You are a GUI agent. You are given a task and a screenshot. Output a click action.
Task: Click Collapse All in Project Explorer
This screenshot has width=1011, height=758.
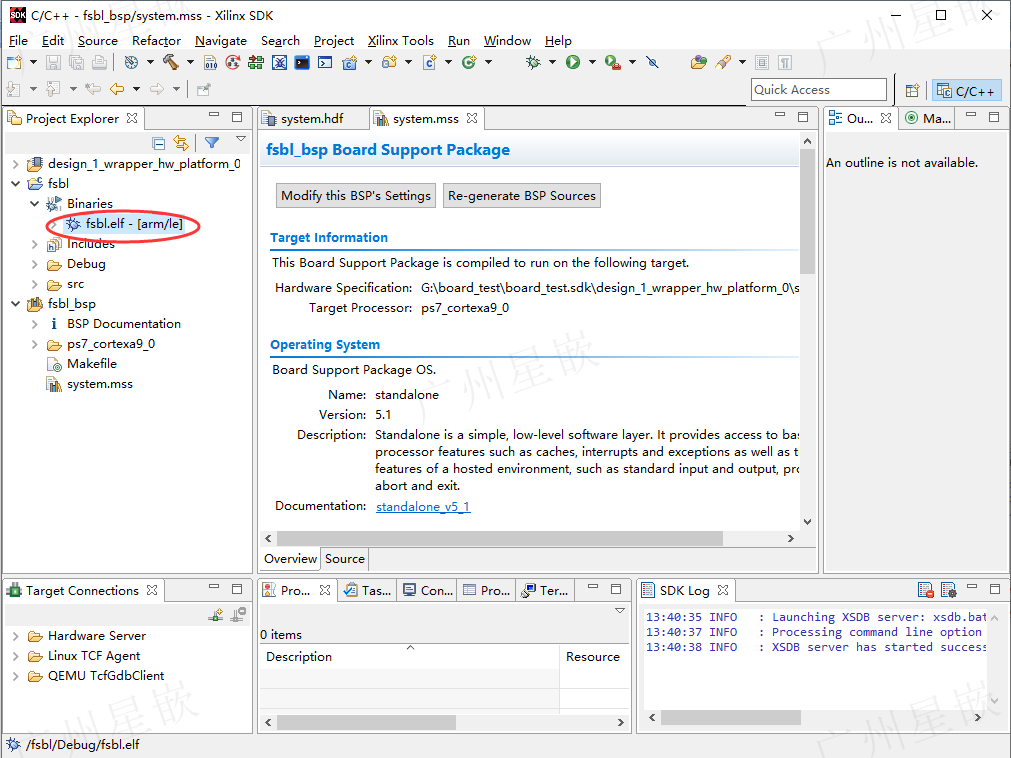pos(159,142)
